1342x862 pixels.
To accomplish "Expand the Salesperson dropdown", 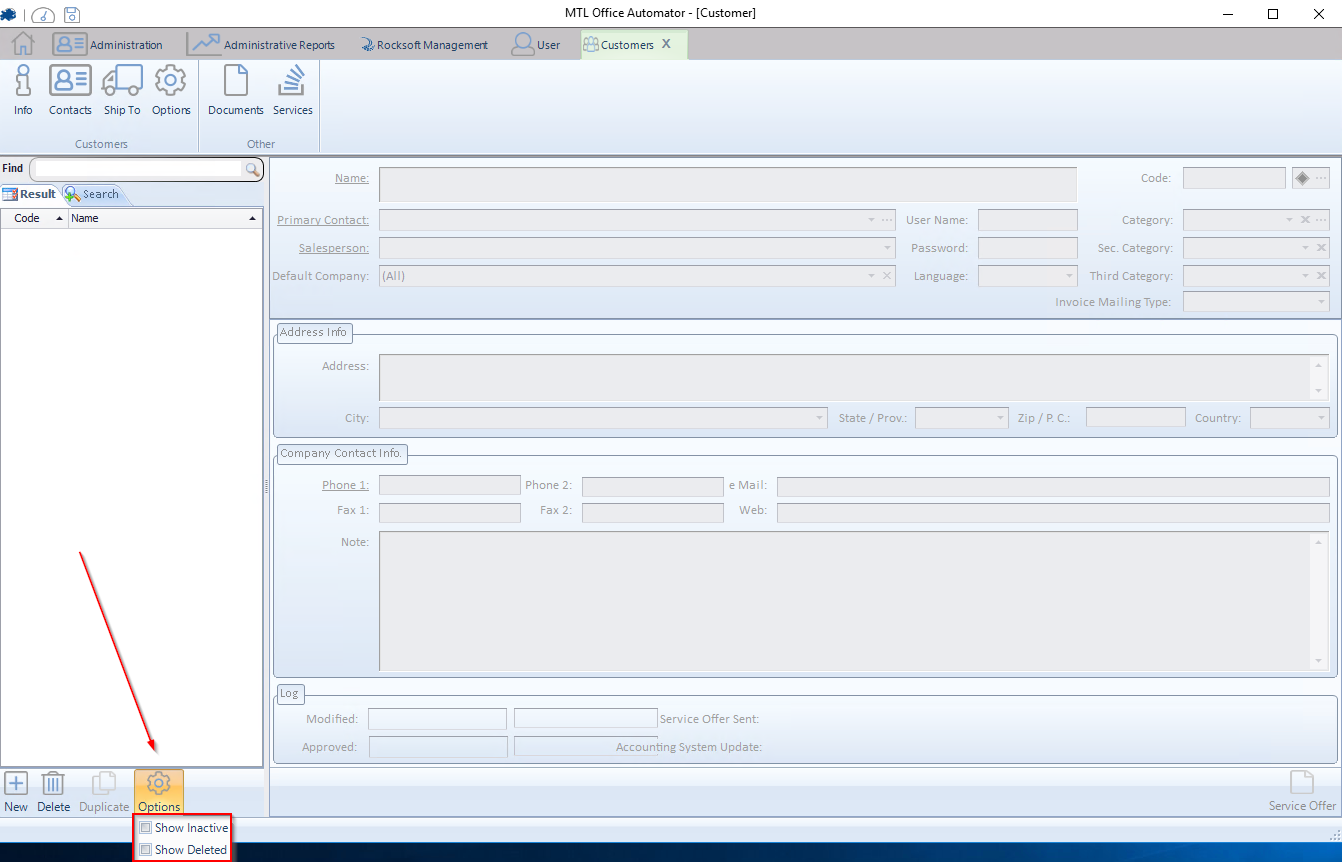I will (x=887, y=248).
